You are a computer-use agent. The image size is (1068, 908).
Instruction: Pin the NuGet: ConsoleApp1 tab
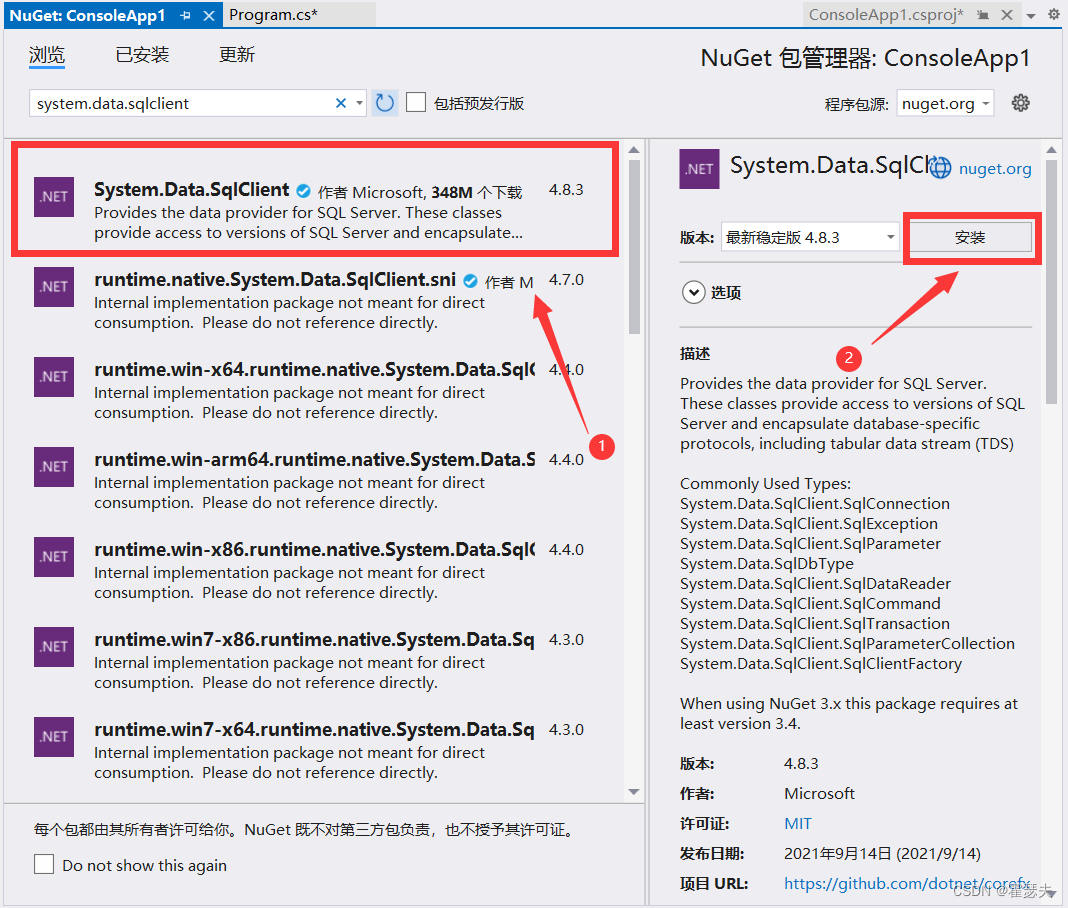[x=185, y=15]
